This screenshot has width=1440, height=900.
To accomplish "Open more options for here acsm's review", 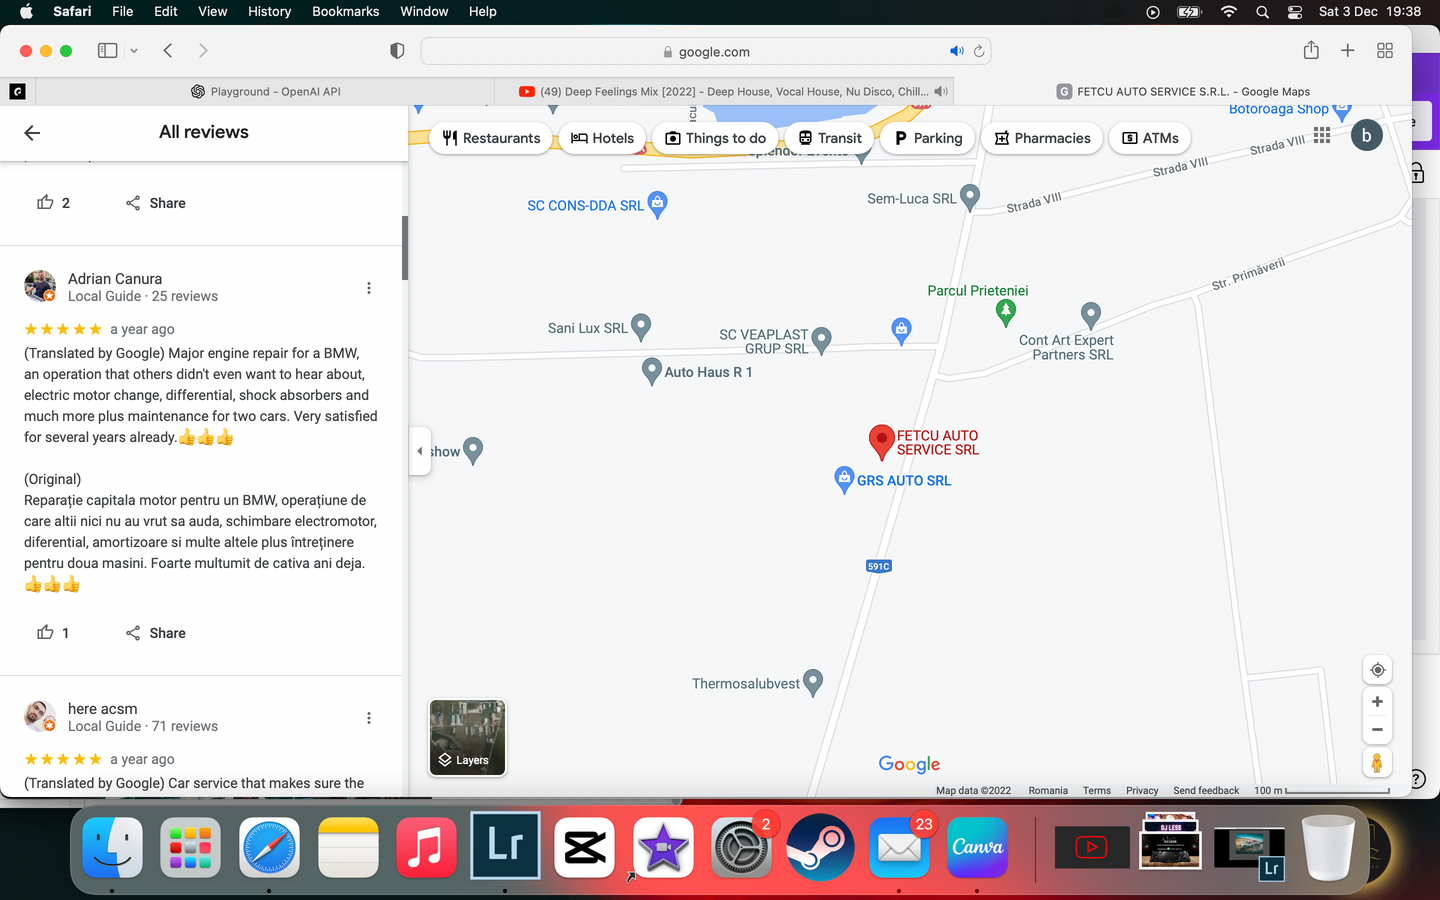I will [369, 718].
